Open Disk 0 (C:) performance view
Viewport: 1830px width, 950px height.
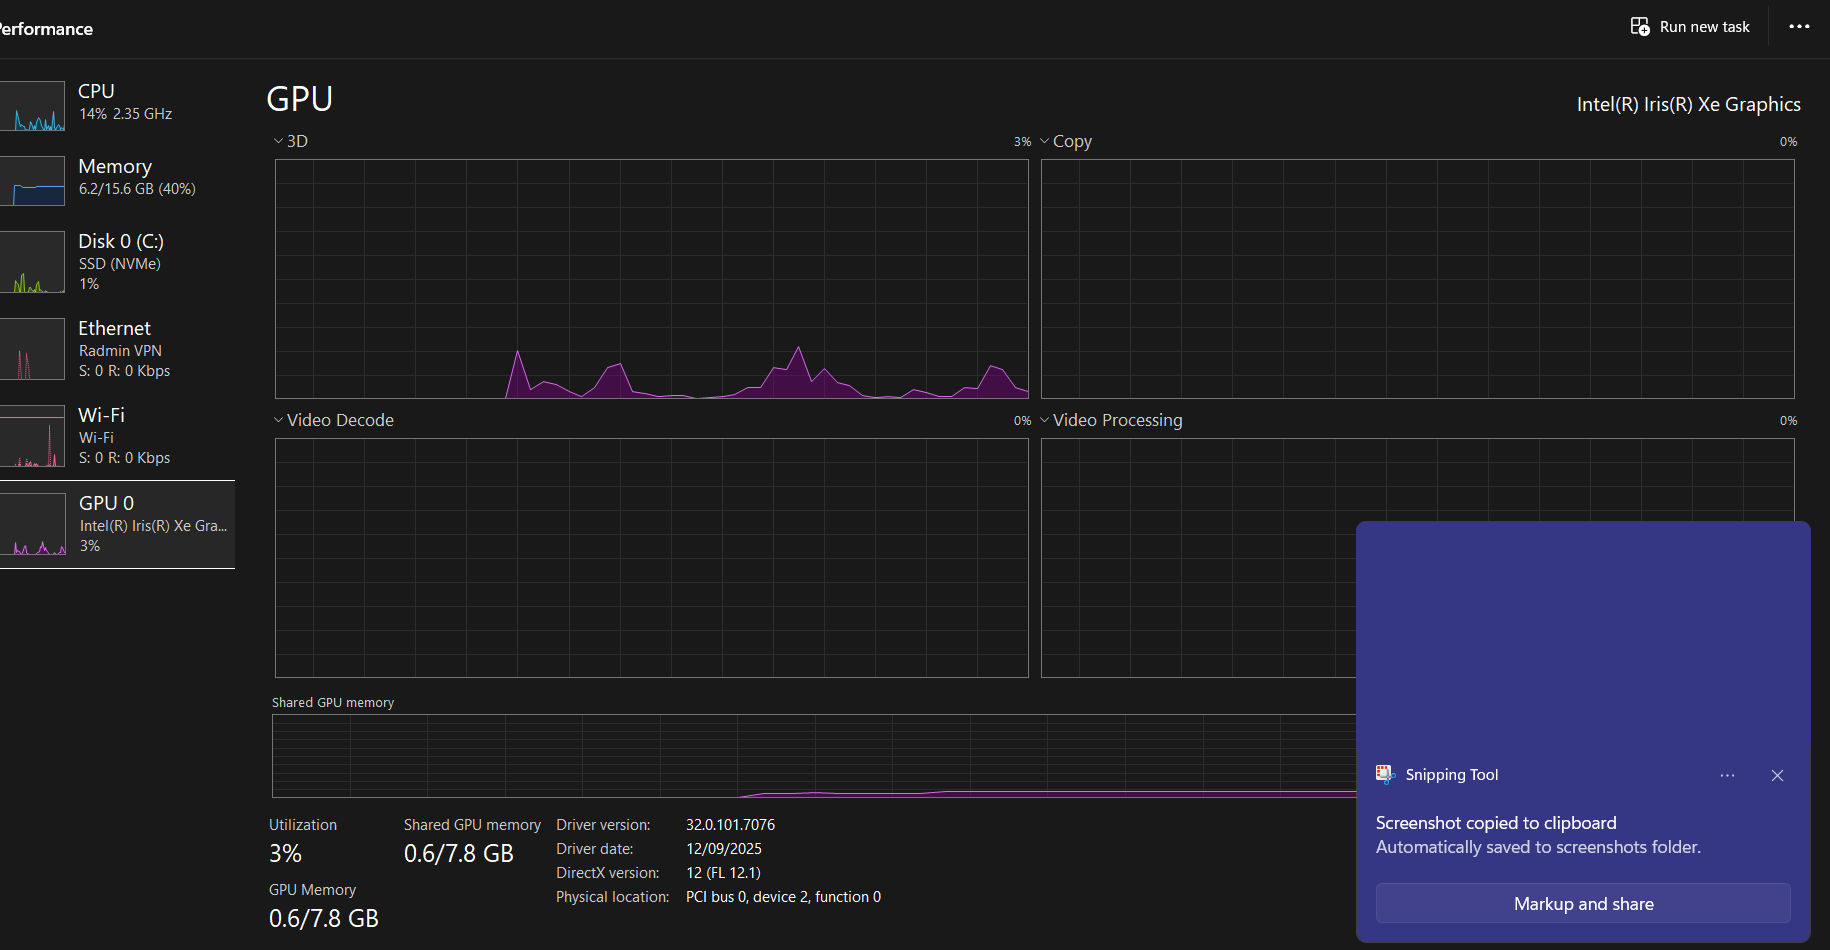coord(117,262)
